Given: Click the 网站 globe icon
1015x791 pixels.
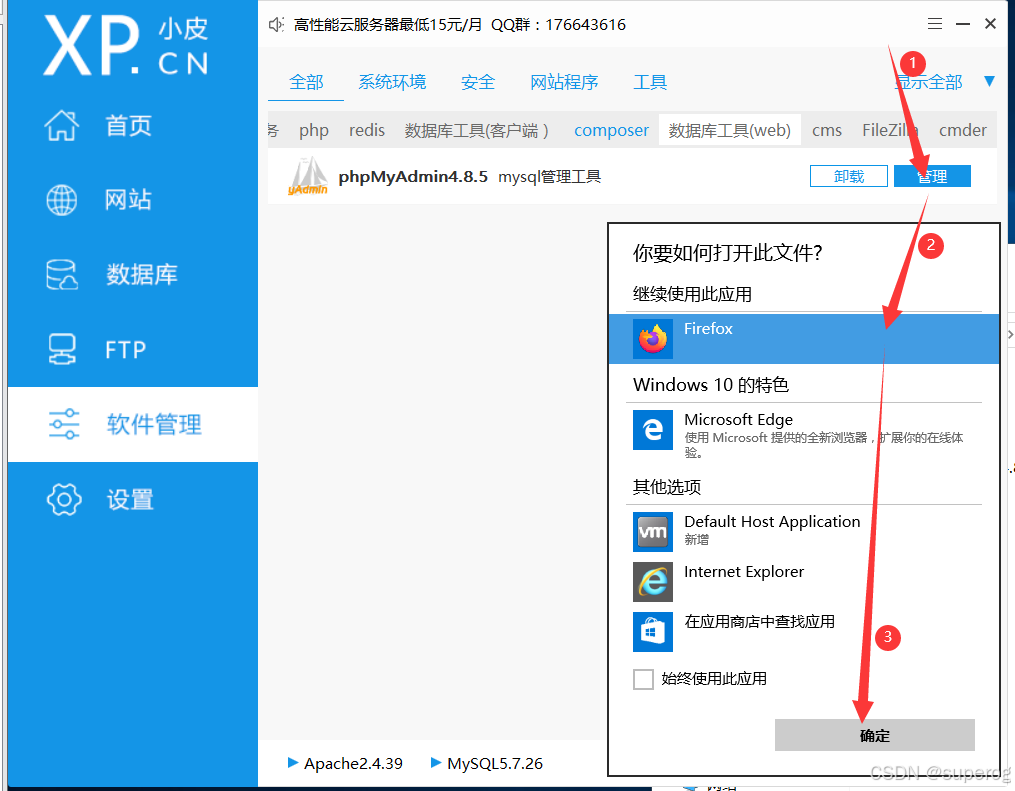Looking at the screenshot, I should tap(61, 200).
